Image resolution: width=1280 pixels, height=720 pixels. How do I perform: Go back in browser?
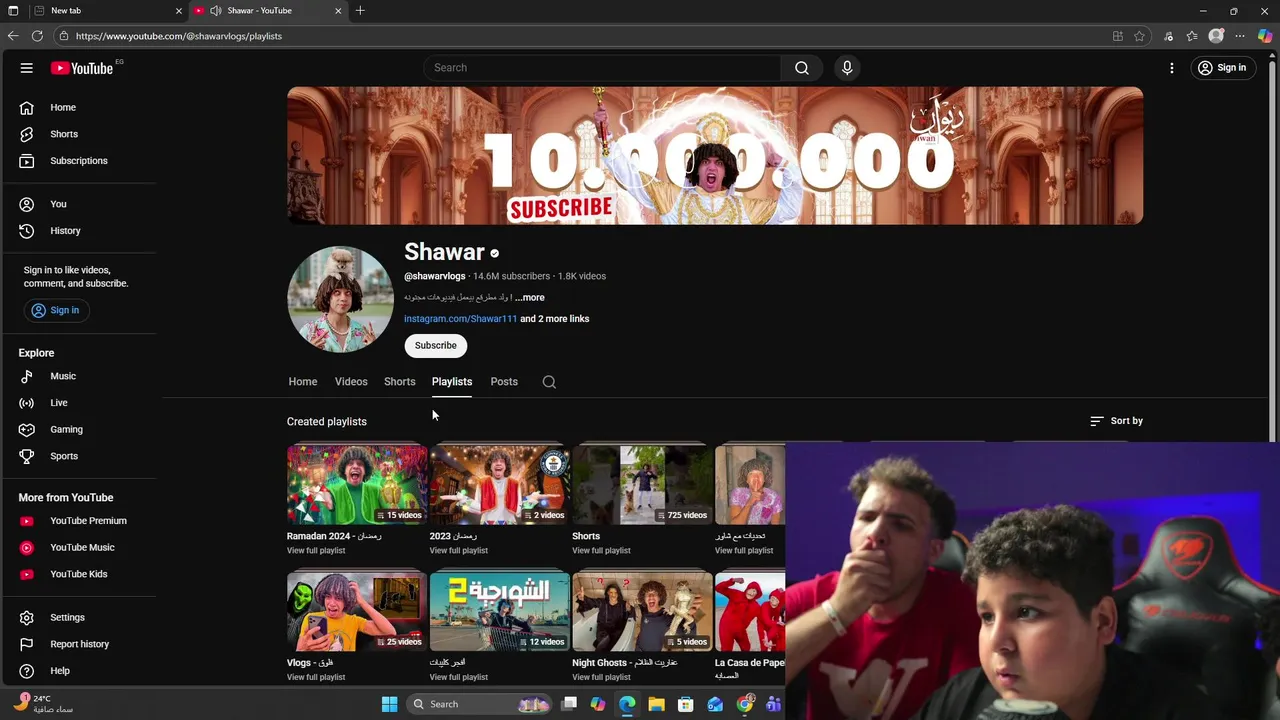pyautogui.click(x=13, y=36)
